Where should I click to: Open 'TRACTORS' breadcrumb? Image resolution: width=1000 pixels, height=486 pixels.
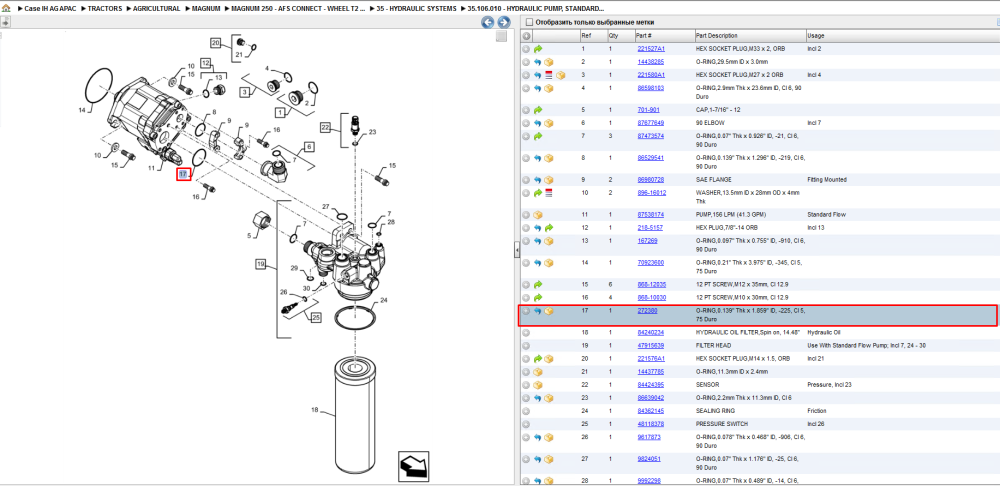point(105,9)
